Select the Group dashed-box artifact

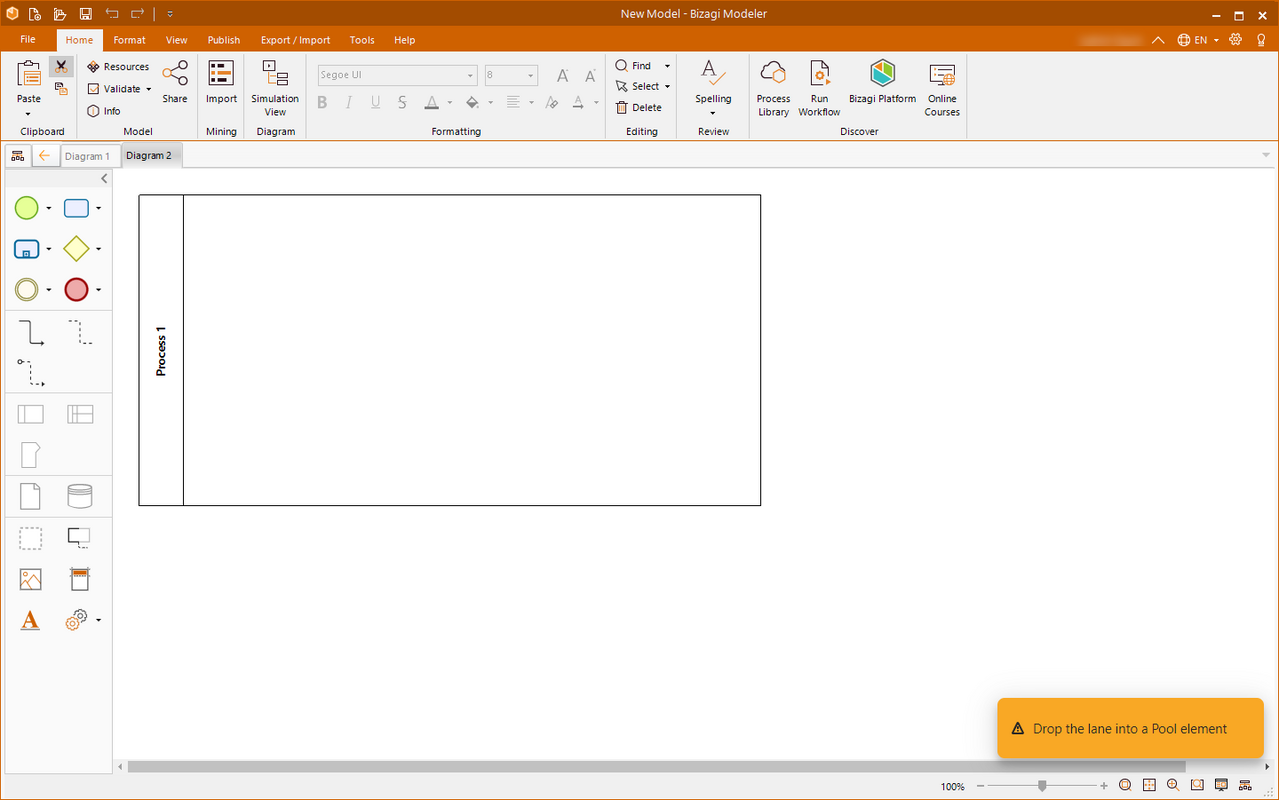(31, 539)
